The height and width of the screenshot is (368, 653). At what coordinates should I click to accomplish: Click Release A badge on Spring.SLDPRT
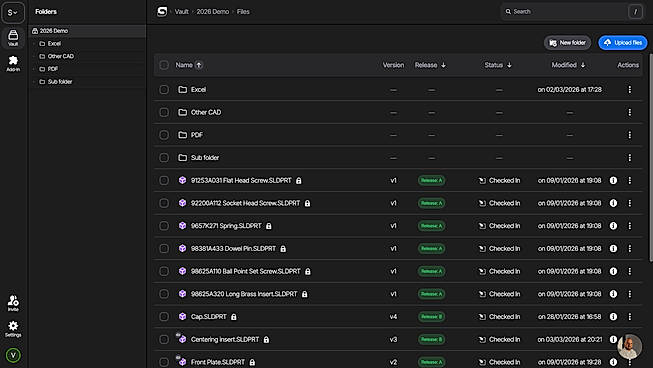tap(431, 226)
